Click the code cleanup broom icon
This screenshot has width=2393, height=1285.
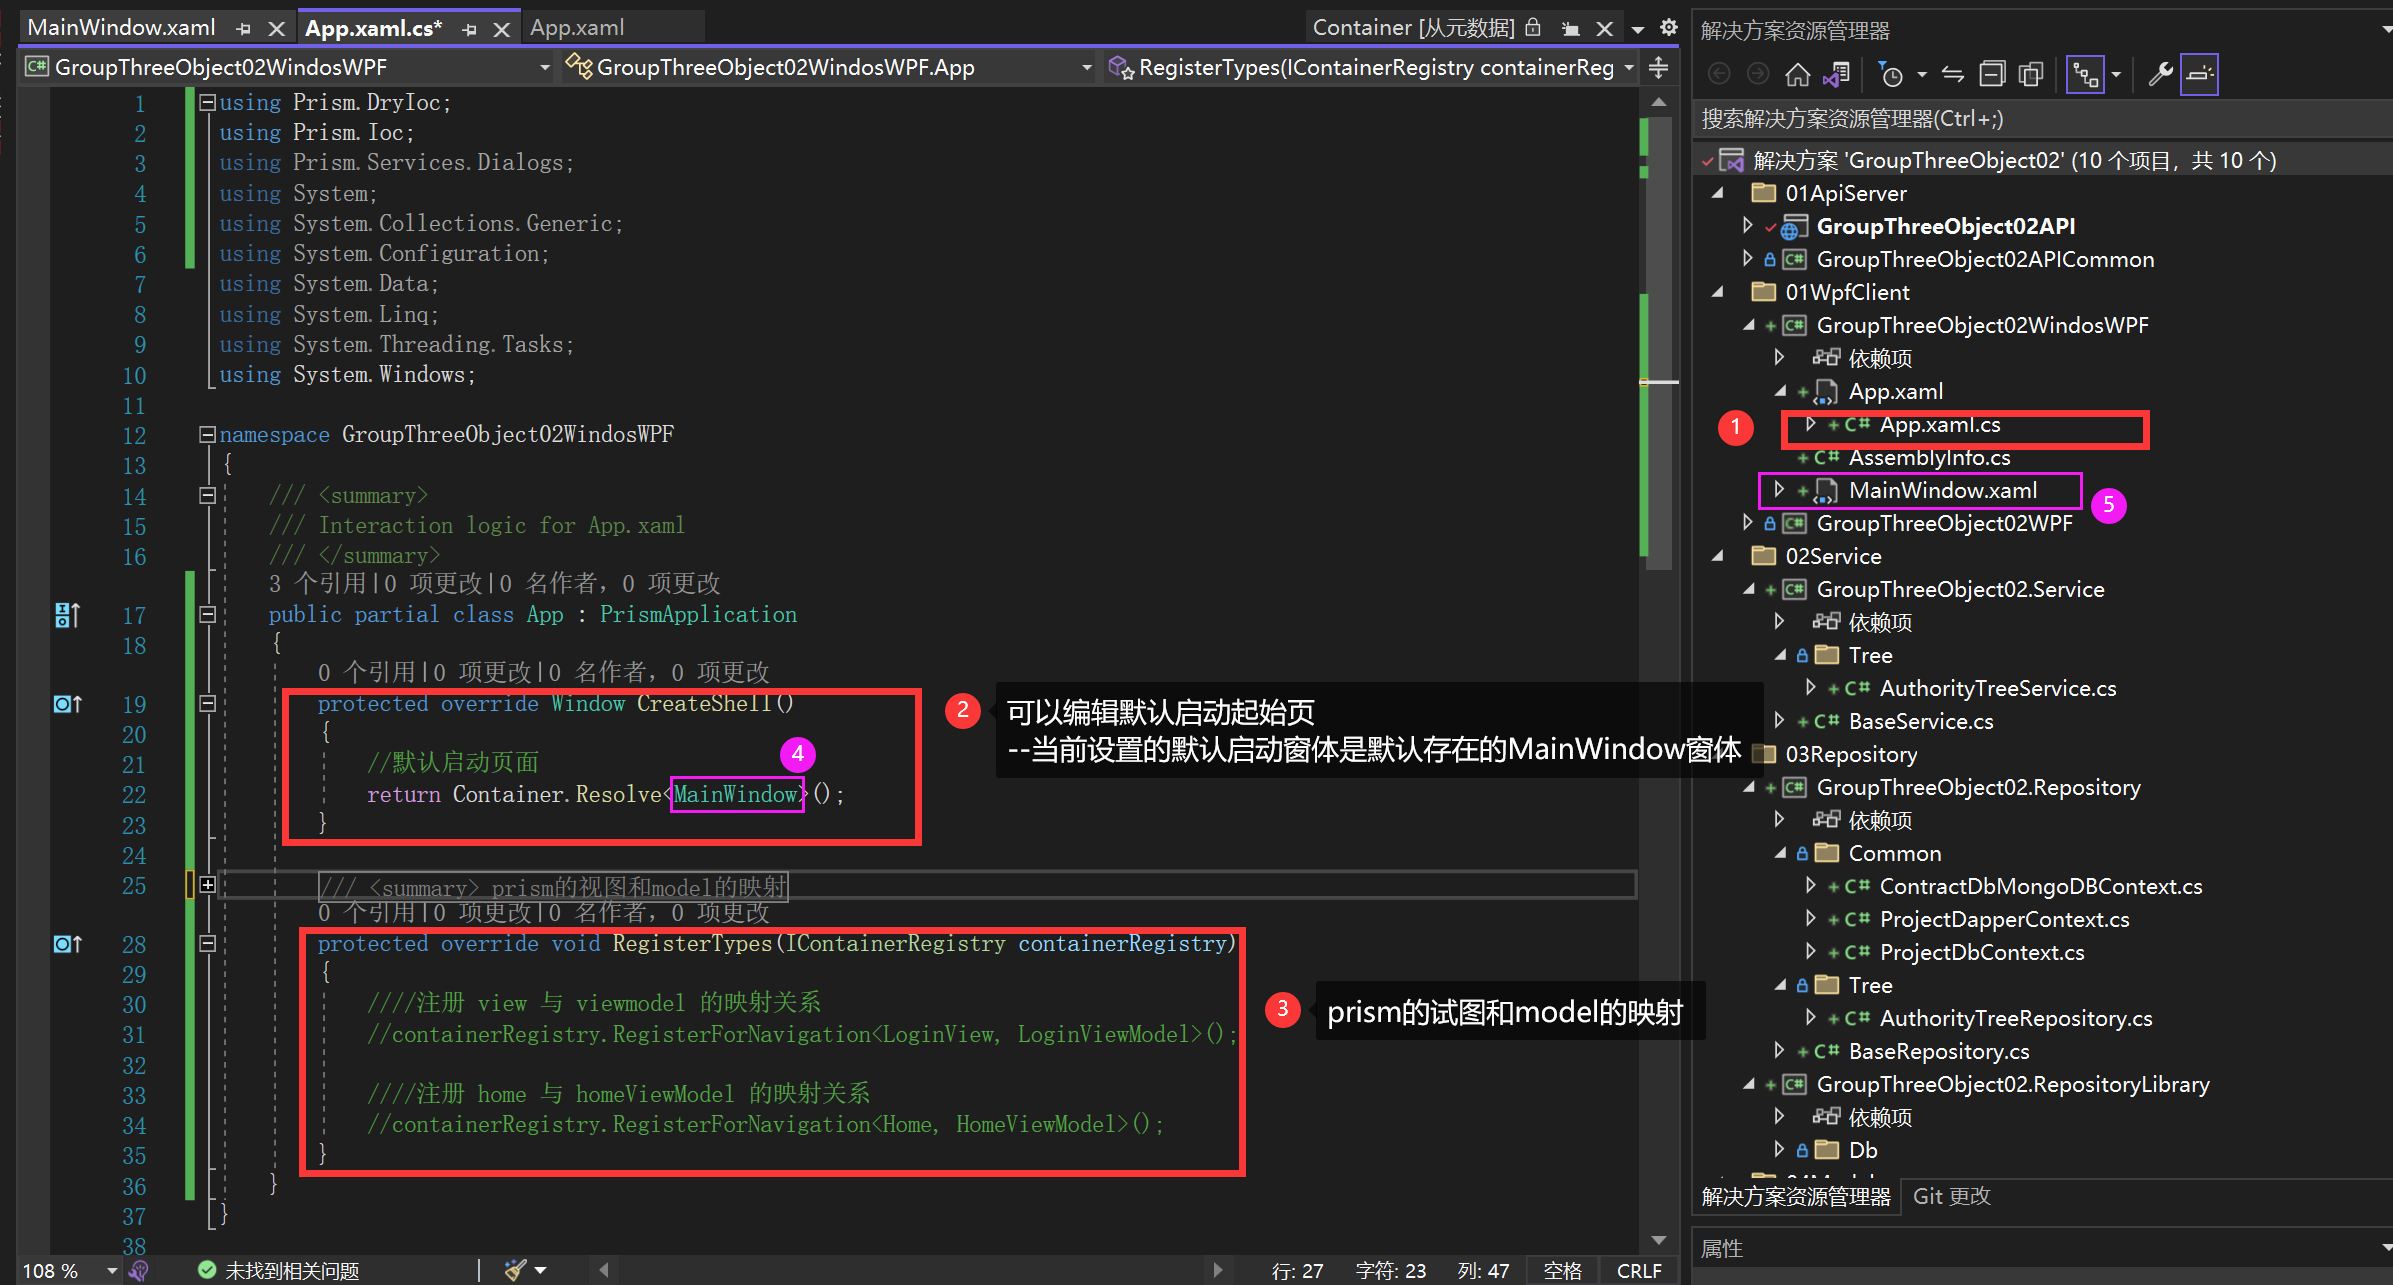tap(515, 1270)
